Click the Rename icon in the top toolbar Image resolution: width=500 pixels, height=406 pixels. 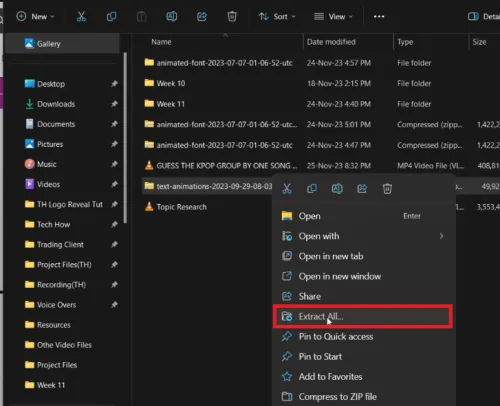click(x=172, y=16)
